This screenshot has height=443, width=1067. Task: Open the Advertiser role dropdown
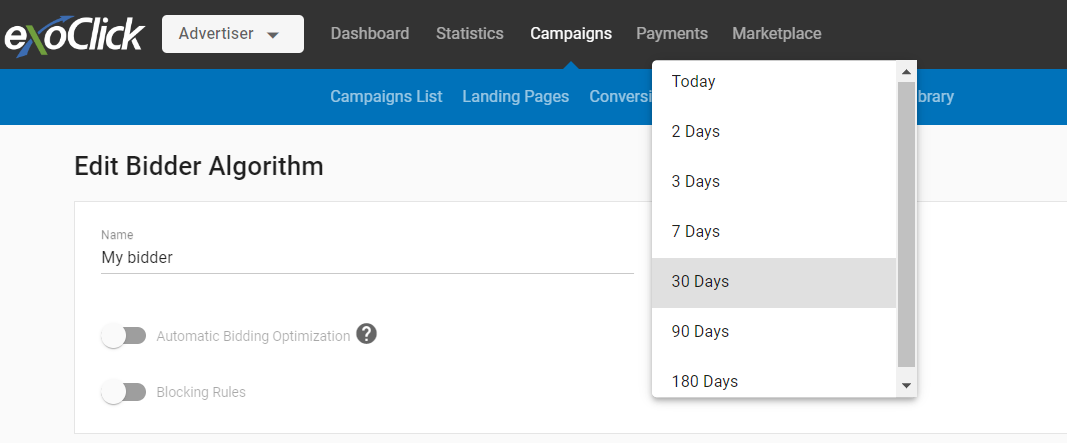(x=232, y=34)
